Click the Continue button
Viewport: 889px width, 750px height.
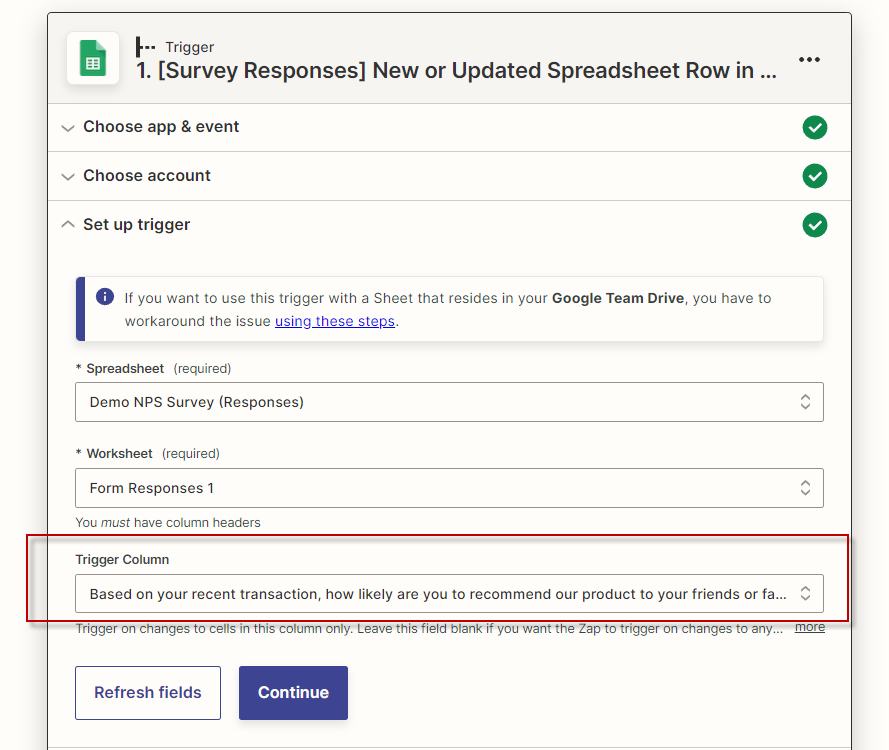click(293, 692)
